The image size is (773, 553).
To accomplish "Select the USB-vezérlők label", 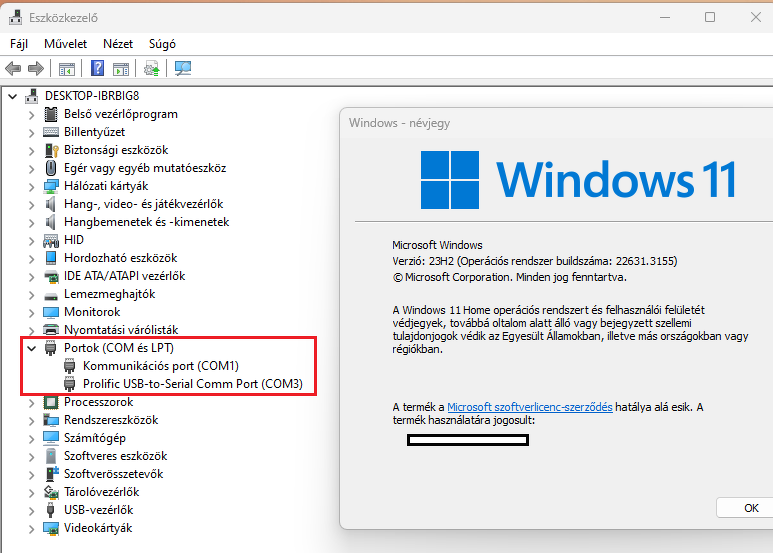I will 99,510.
